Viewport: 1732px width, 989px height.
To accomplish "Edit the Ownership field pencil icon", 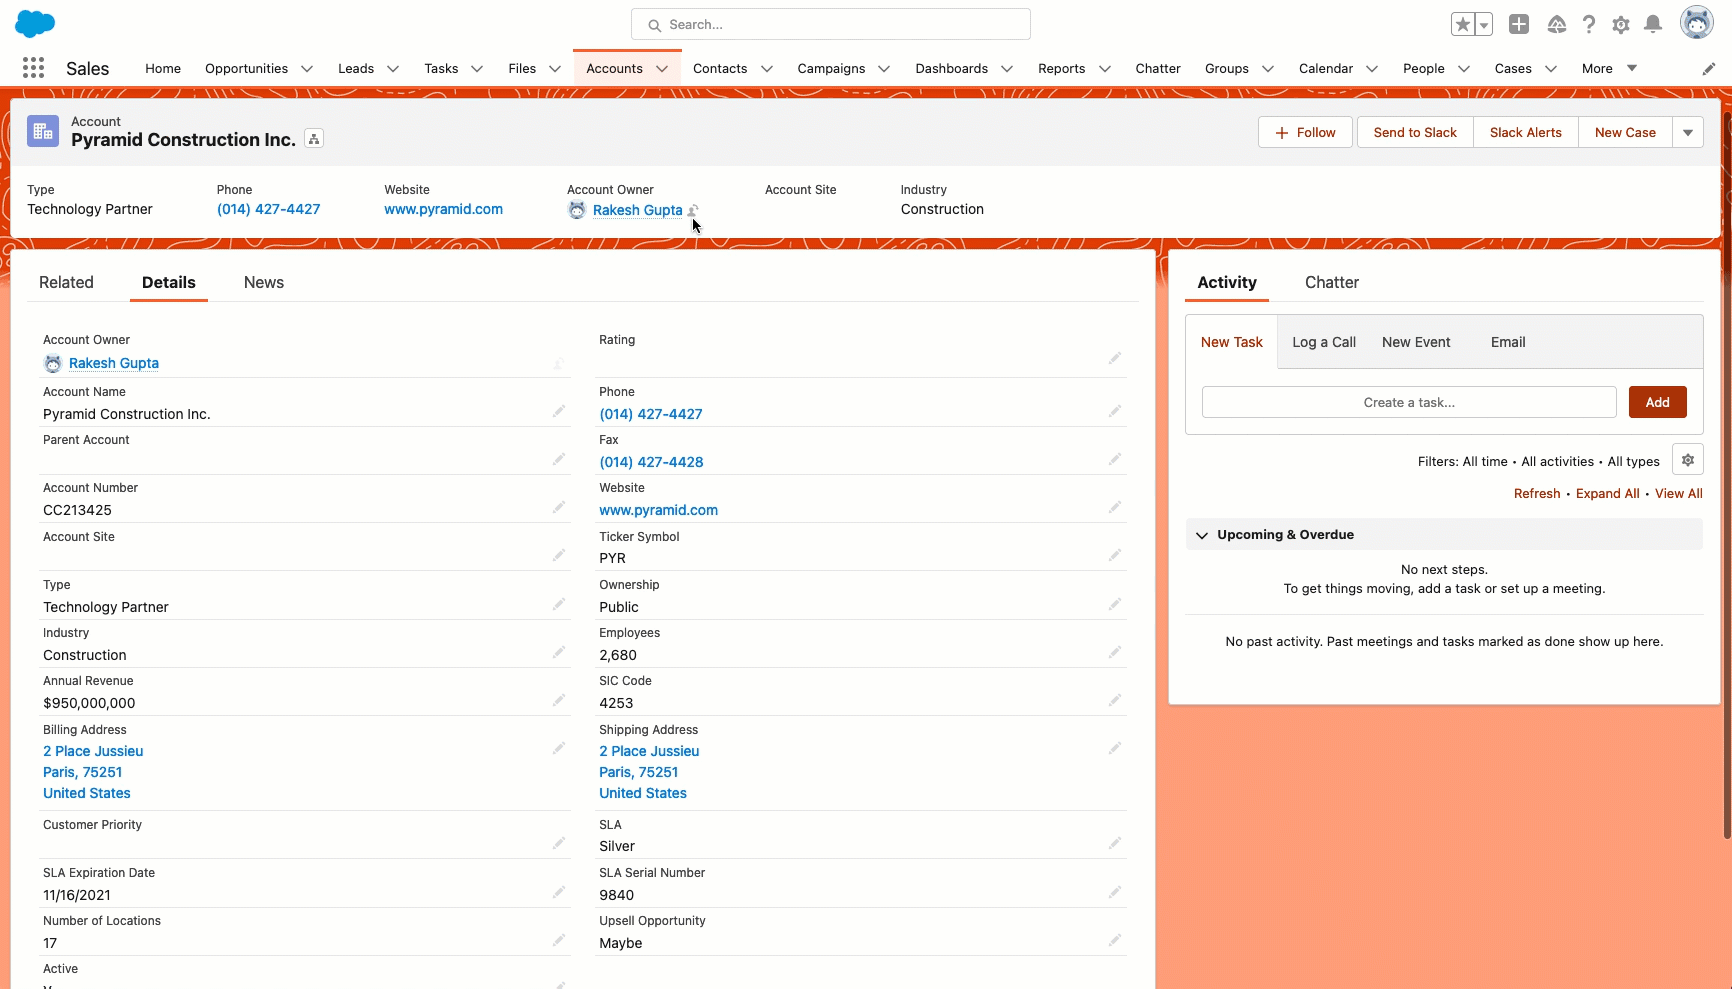I will [x=1114, y=604].
